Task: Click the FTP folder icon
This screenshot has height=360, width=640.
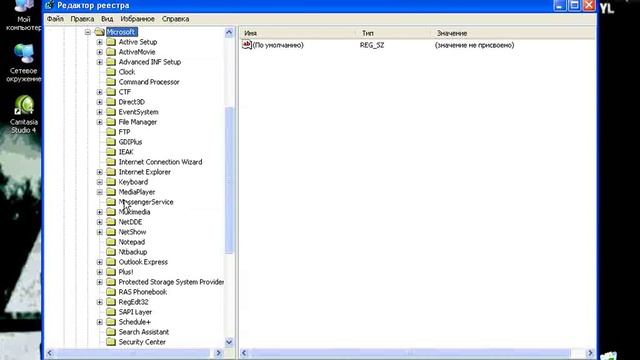Action: 111,132
